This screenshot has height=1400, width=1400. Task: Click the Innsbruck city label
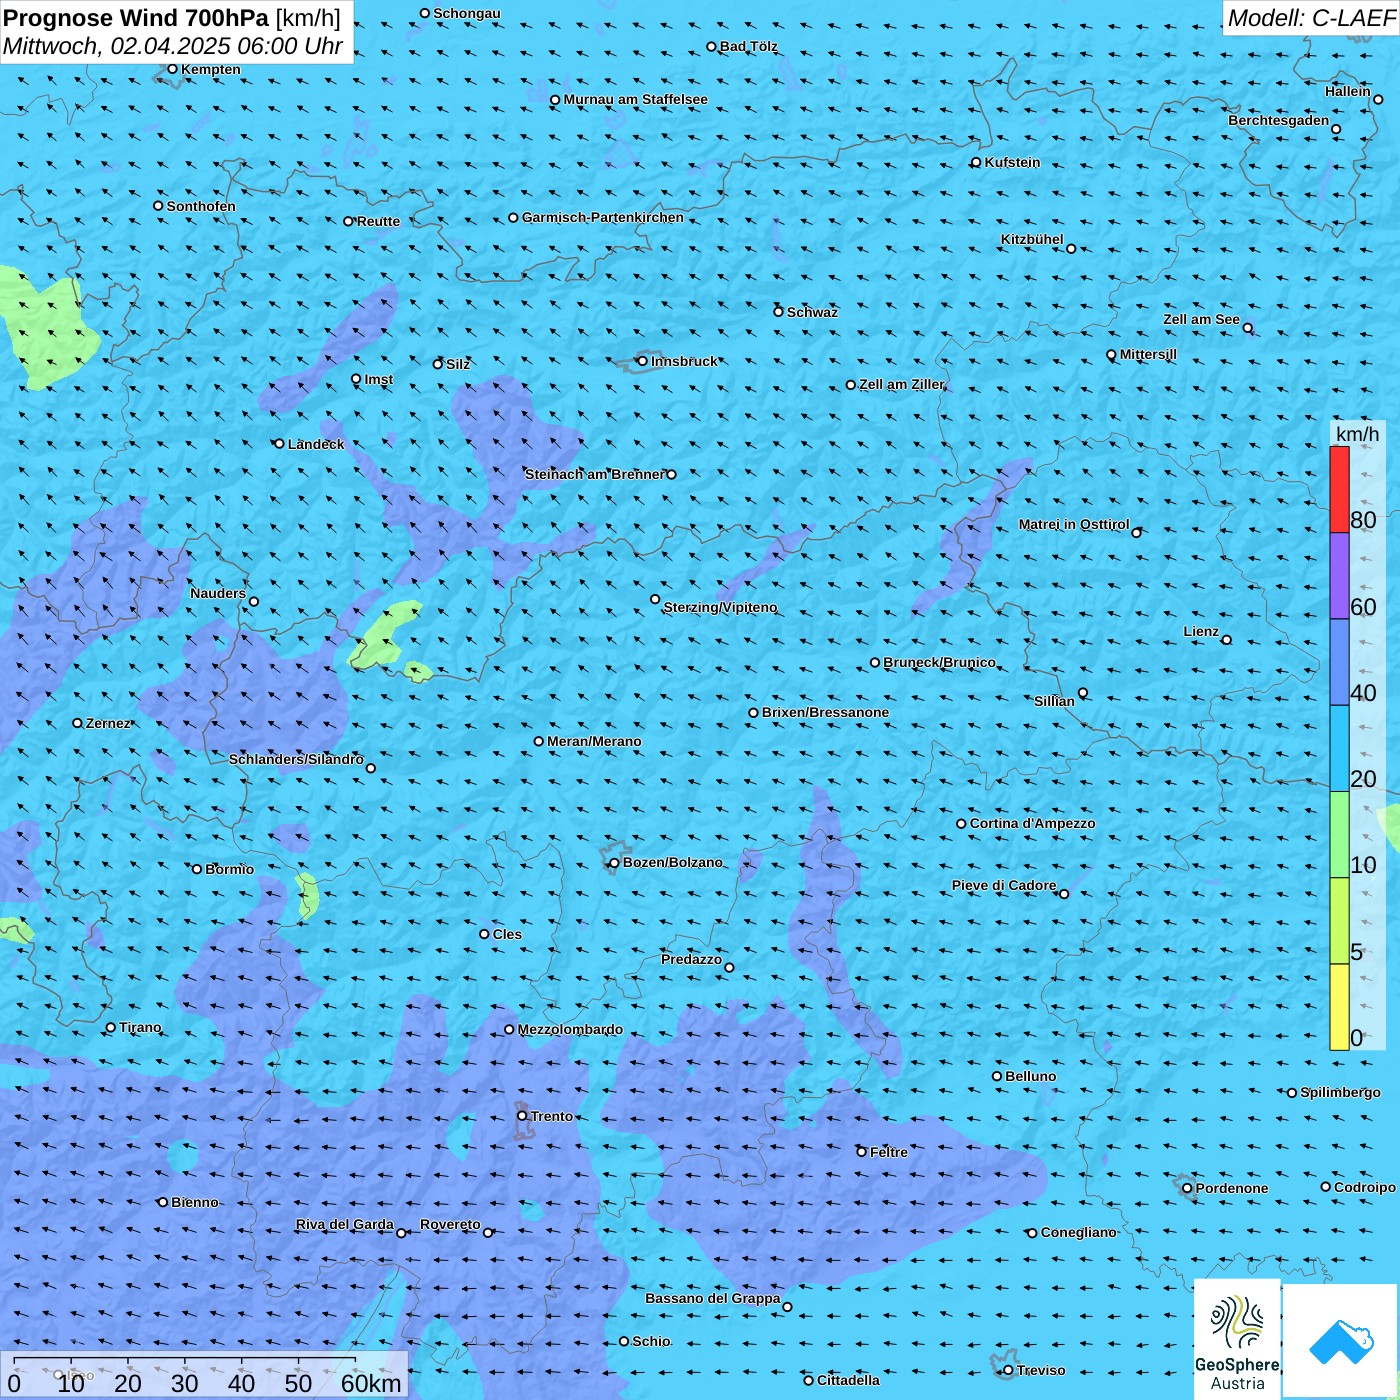click(x=684, y=361)
